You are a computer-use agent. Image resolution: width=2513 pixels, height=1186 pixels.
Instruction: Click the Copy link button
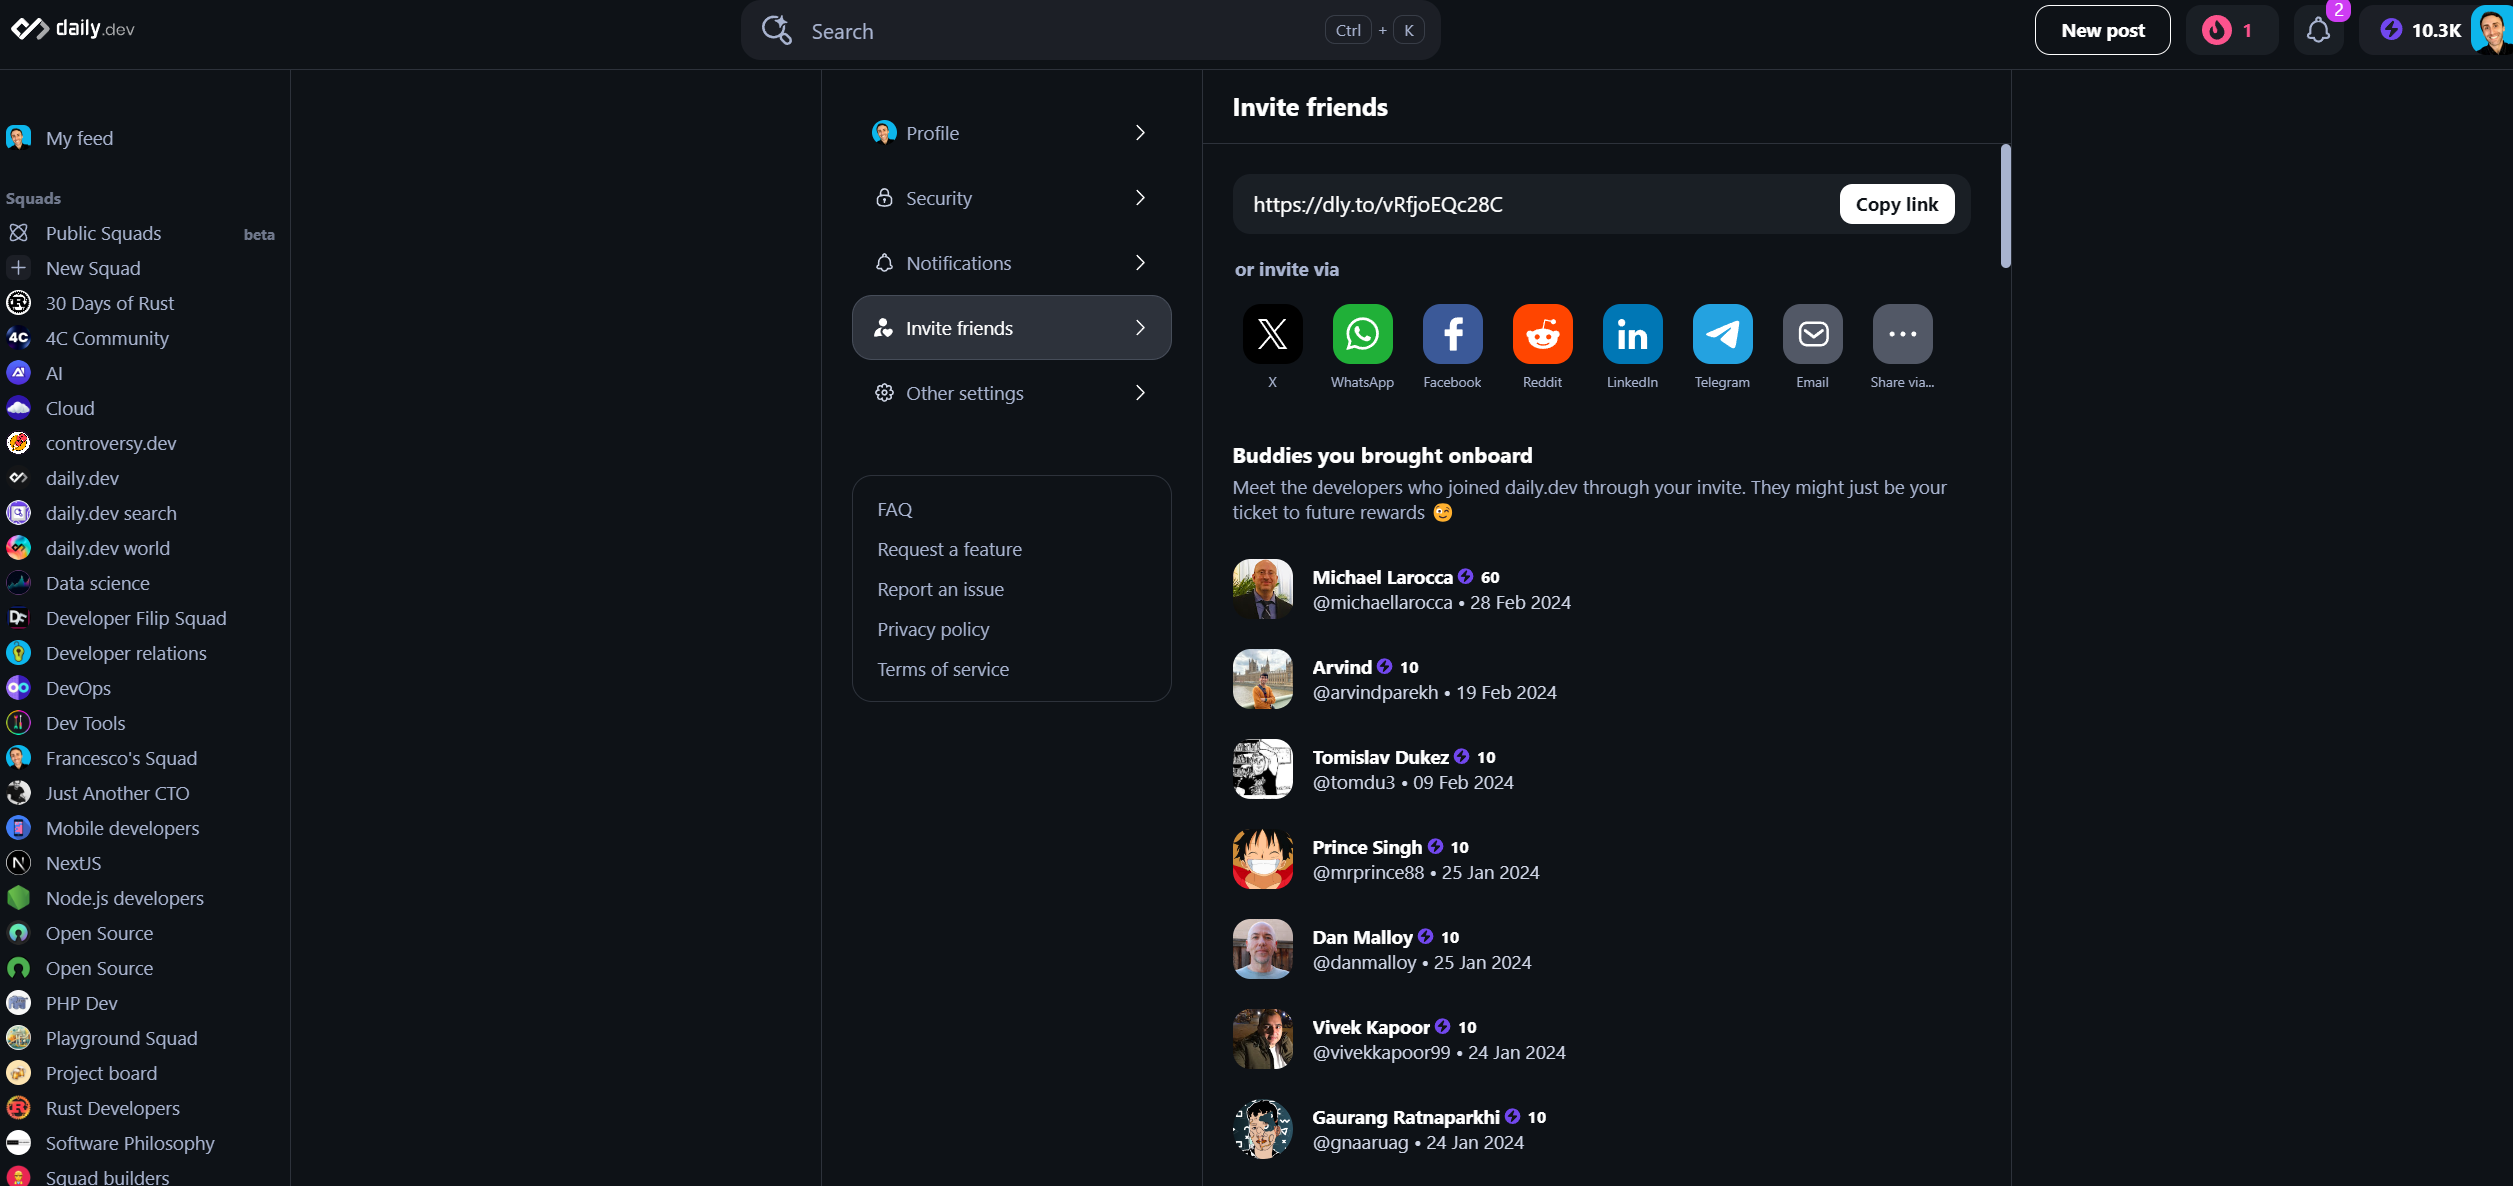coord(1897,204)
